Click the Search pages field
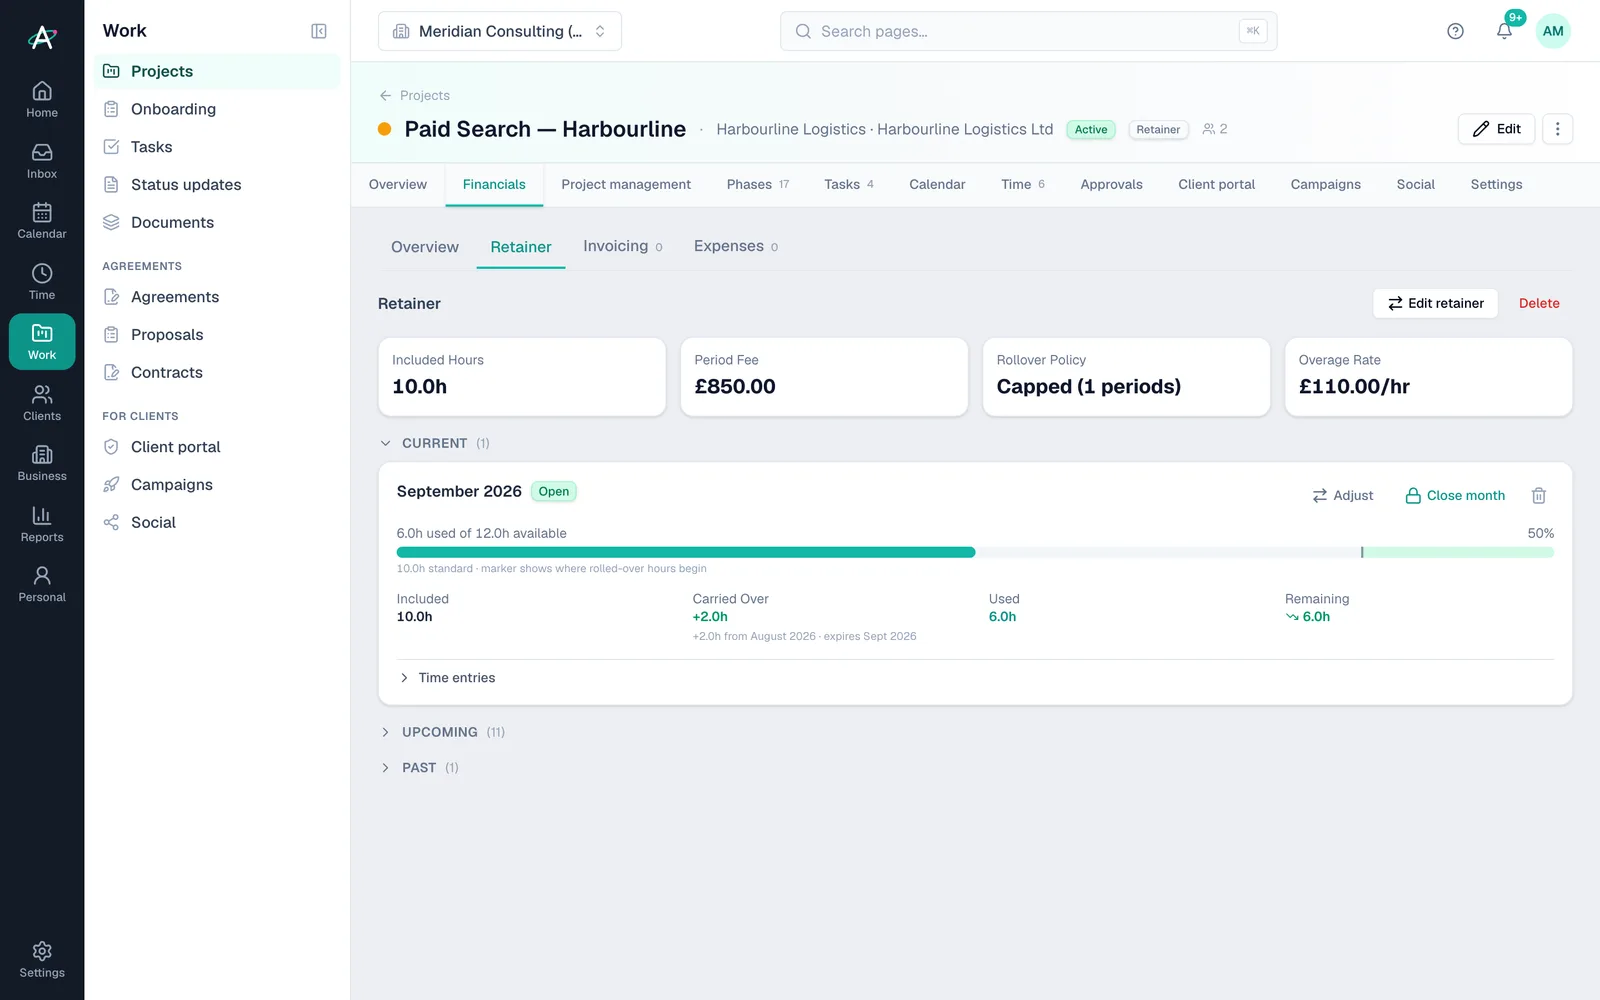This screenshot has height=1000, width=1600. pyautogui.click(x=1028, y=31)
